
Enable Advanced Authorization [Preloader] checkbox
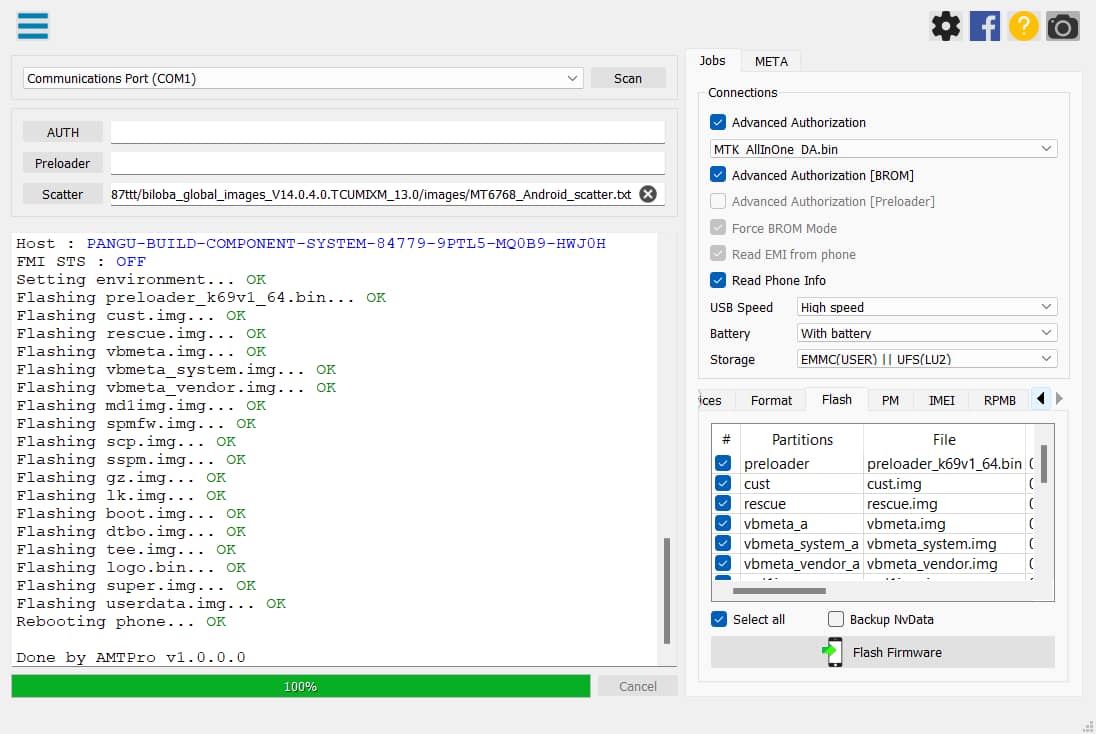pyautogui.click(x=718, y=201)
